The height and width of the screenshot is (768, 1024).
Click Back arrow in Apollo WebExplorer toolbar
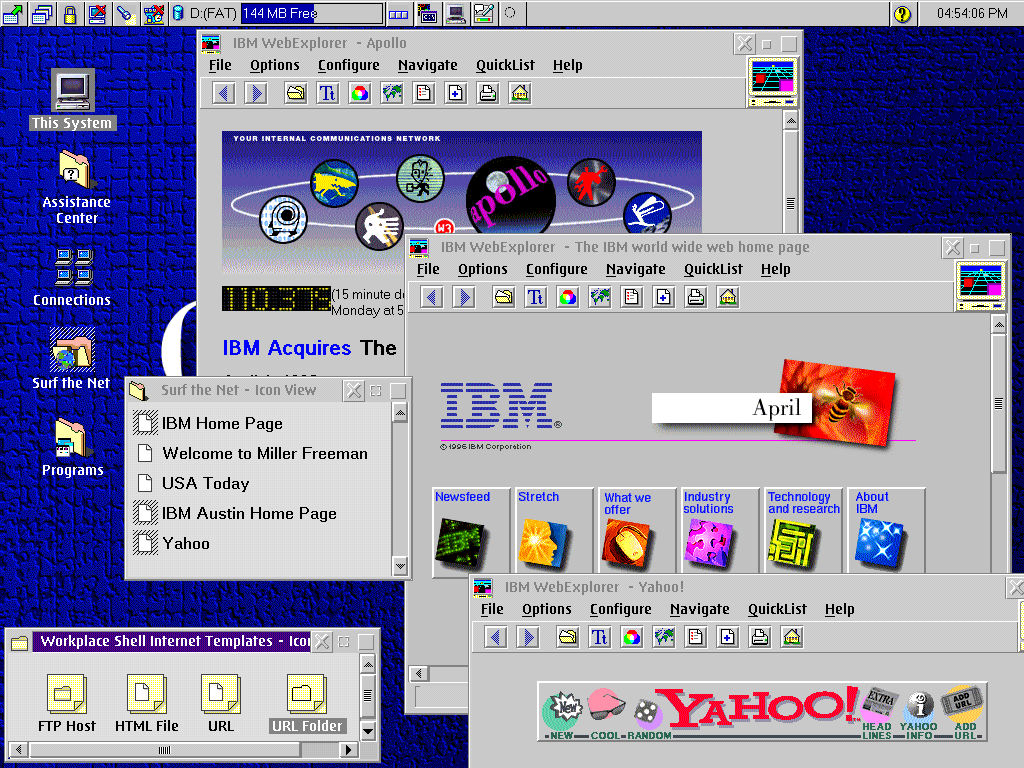223,93
